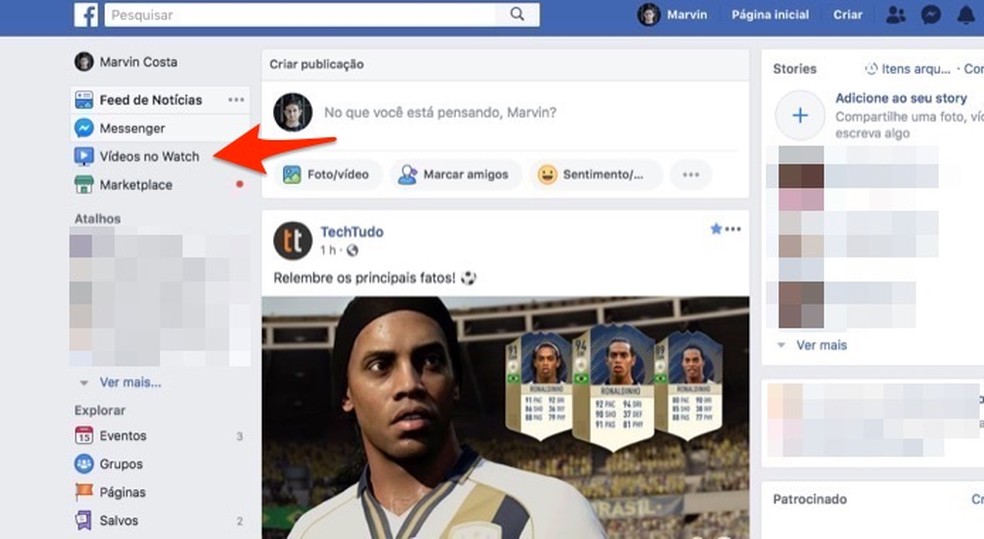
Task: Expand Ver mais under Atalhos
Action: 131,382
